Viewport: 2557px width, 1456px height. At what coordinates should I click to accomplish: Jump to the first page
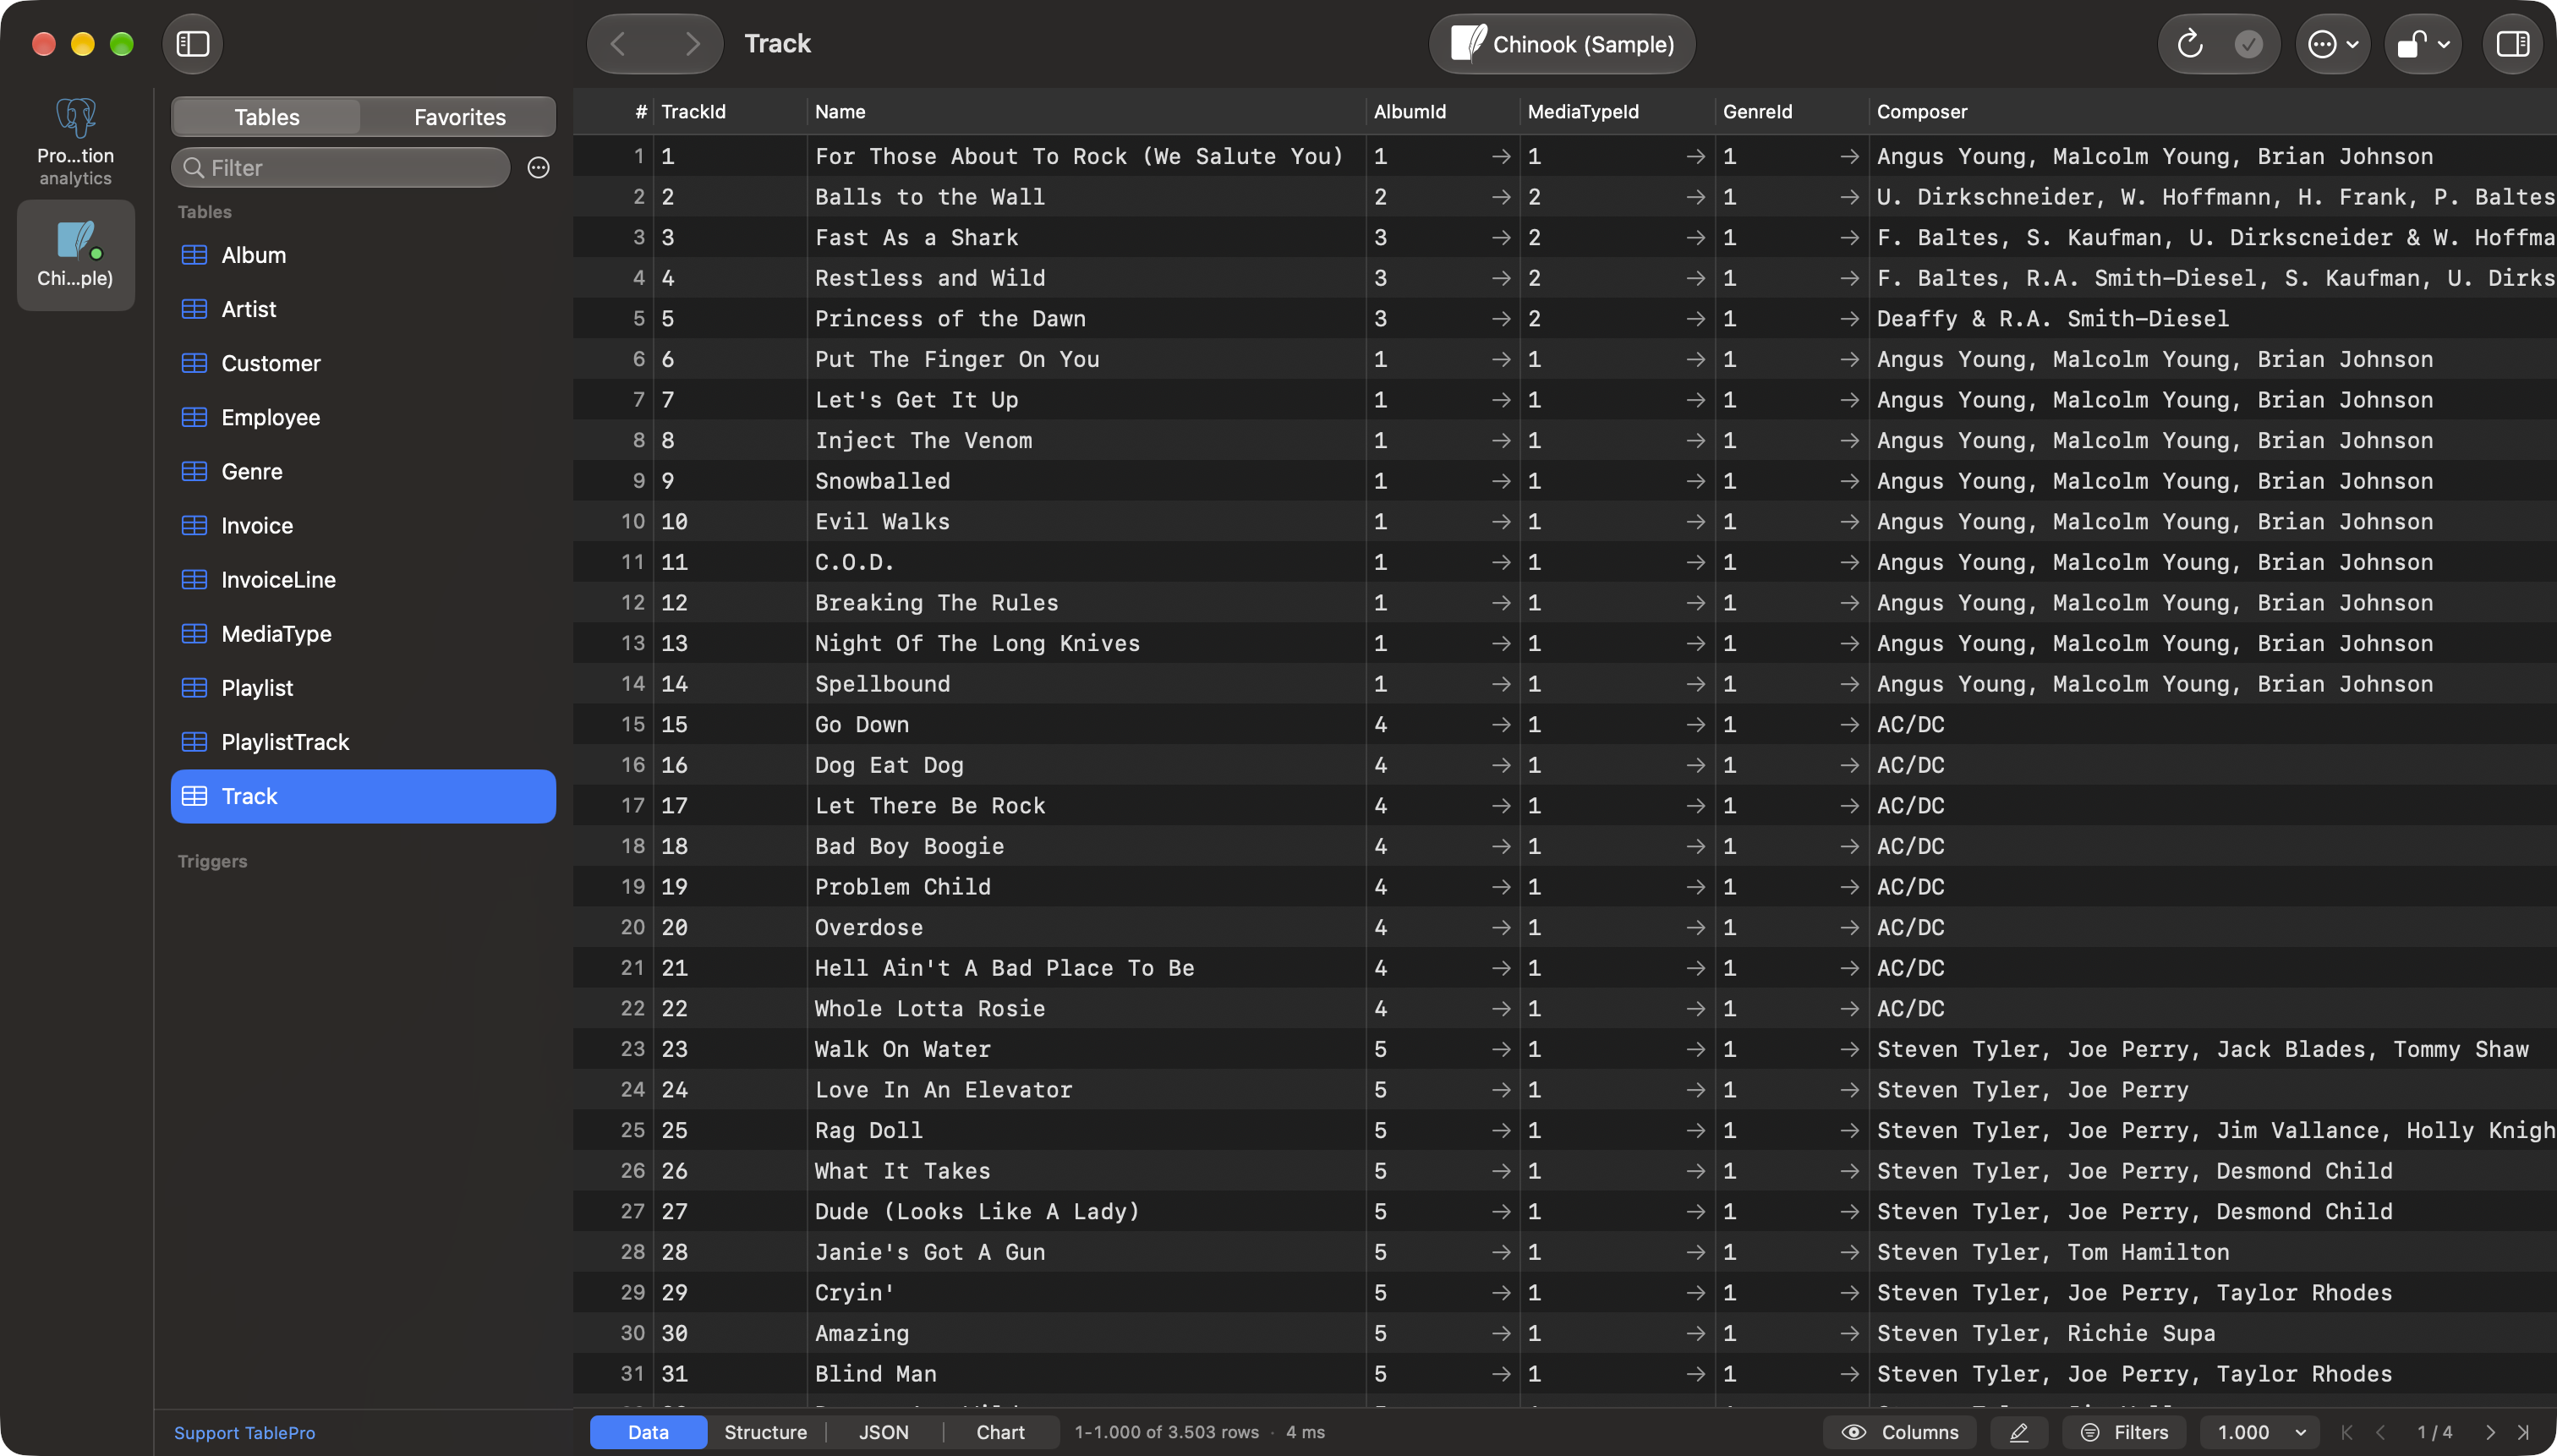(2347, 1432)
